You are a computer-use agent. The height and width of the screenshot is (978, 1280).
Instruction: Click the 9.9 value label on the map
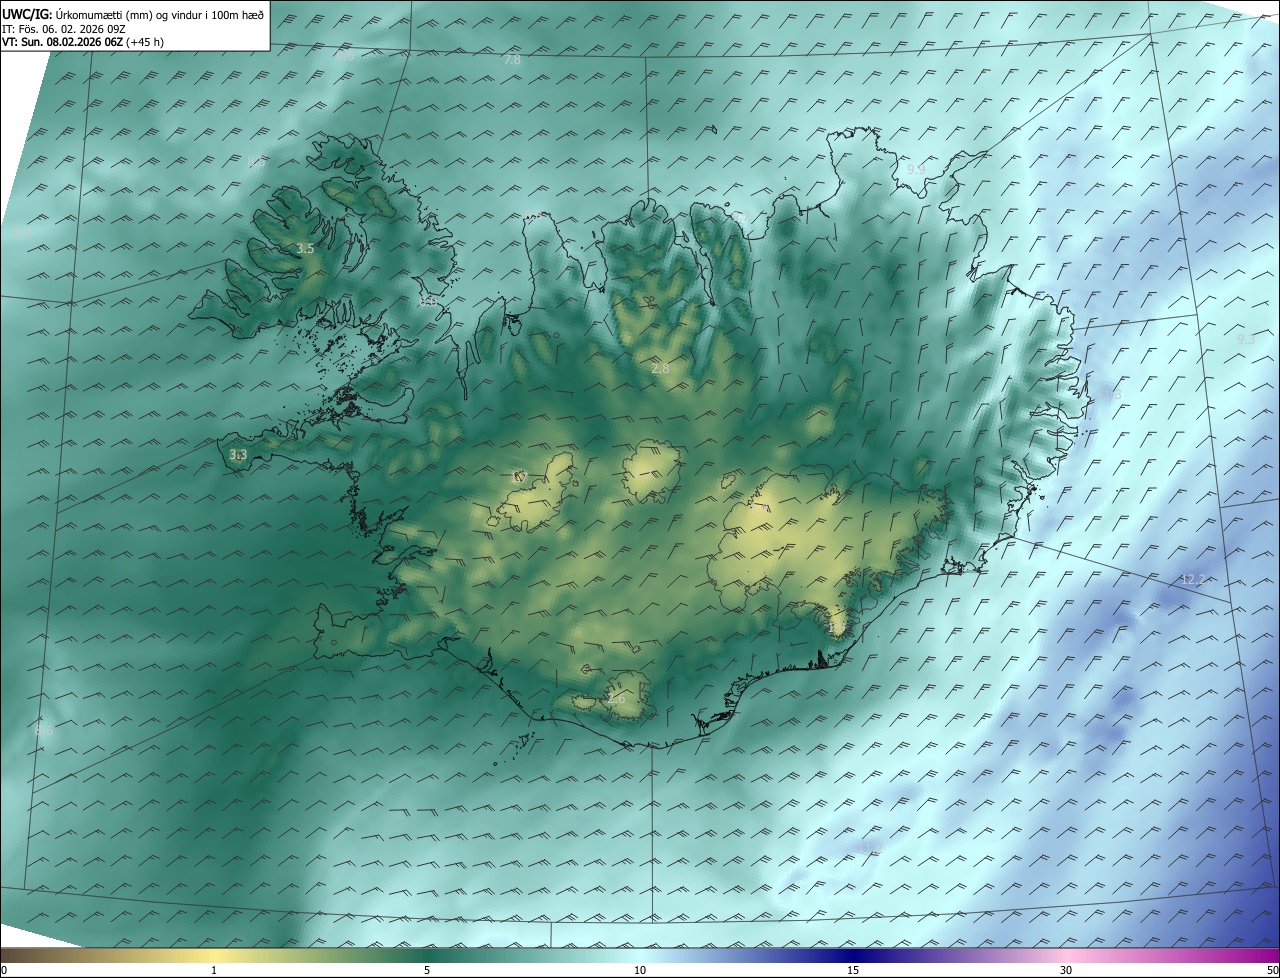pos(915,170)
